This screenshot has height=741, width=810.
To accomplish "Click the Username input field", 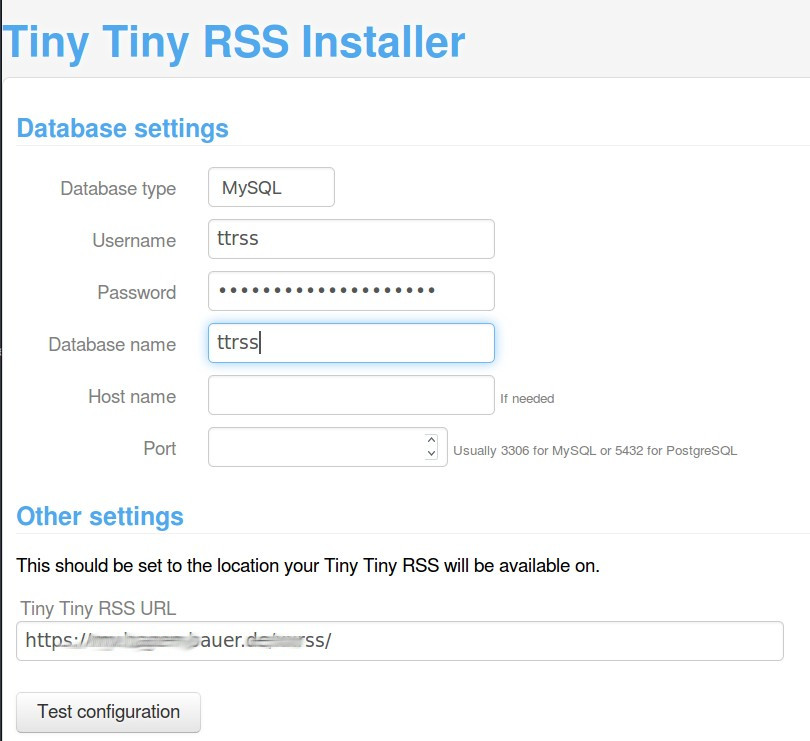I will (x=351, y=240).
